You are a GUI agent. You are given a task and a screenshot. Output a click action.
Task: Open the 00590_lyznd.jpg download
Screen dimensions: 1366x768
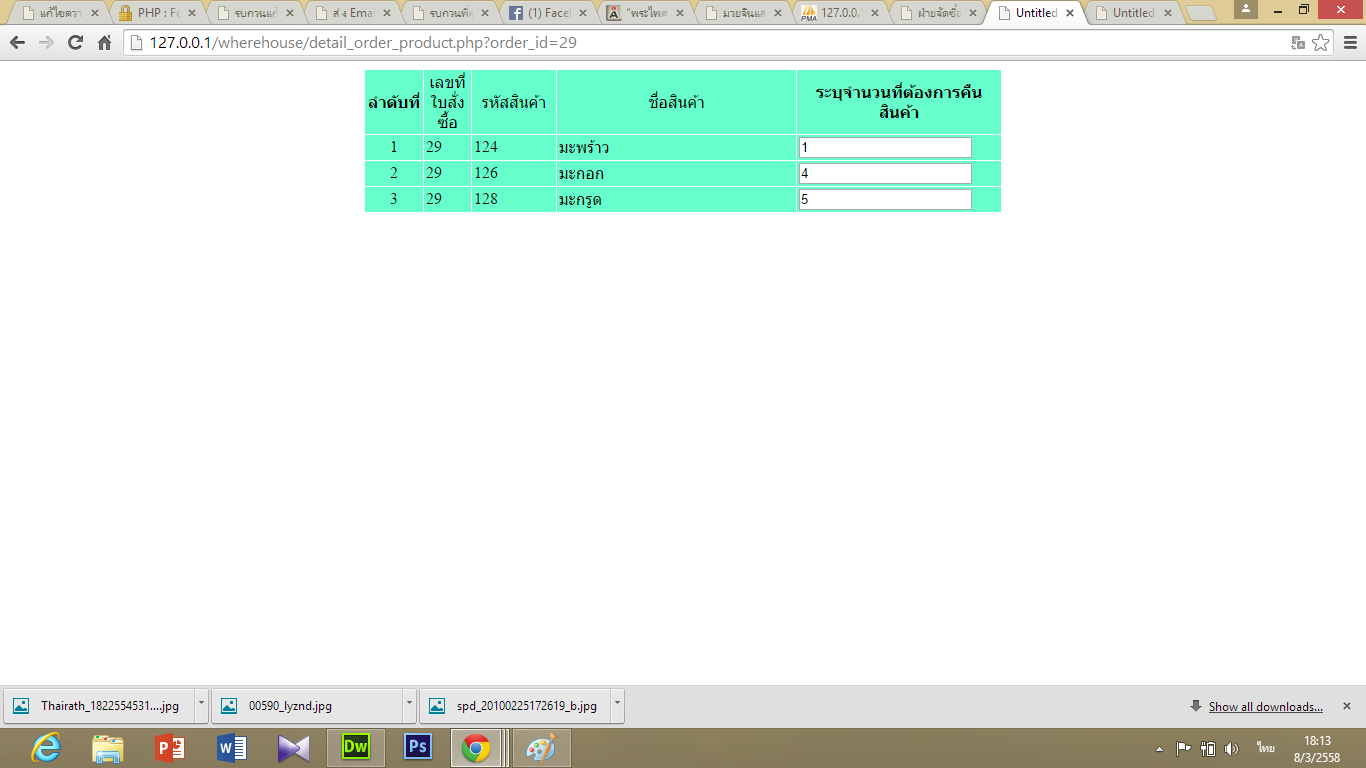306,705
